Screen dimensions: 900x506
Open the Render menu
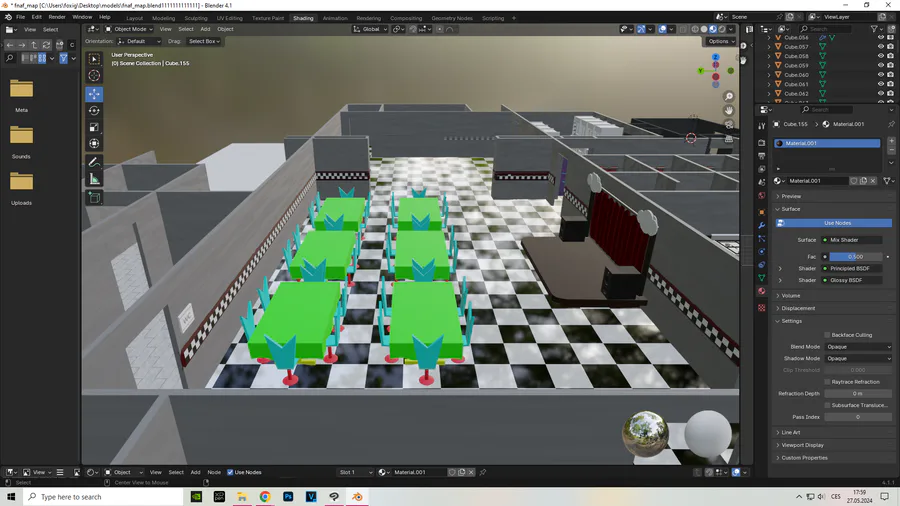click(x=57, y=17)
